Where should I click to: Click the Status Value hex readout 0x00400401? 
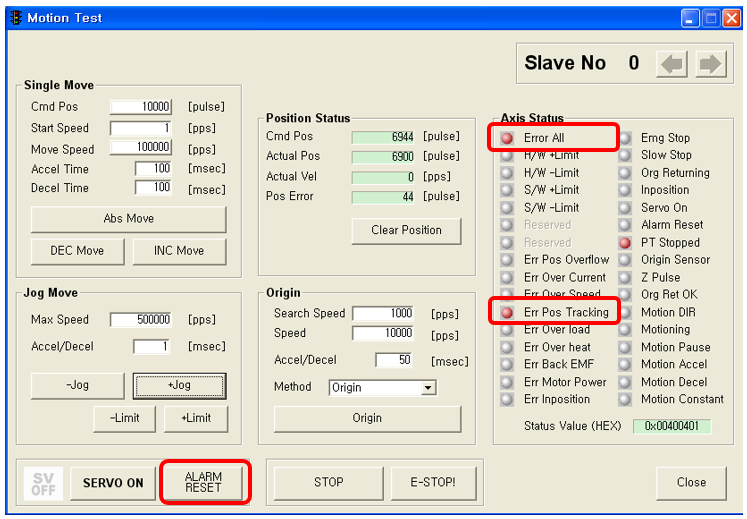tap(672, 426)
